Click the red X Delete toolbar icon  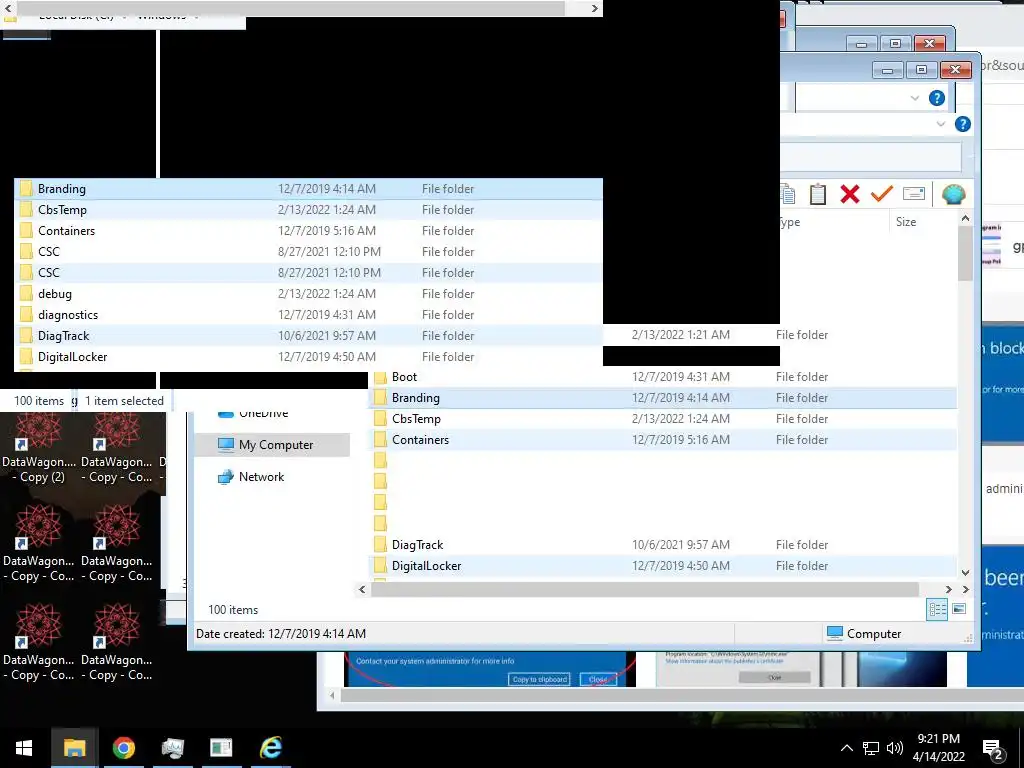[850, 194]
